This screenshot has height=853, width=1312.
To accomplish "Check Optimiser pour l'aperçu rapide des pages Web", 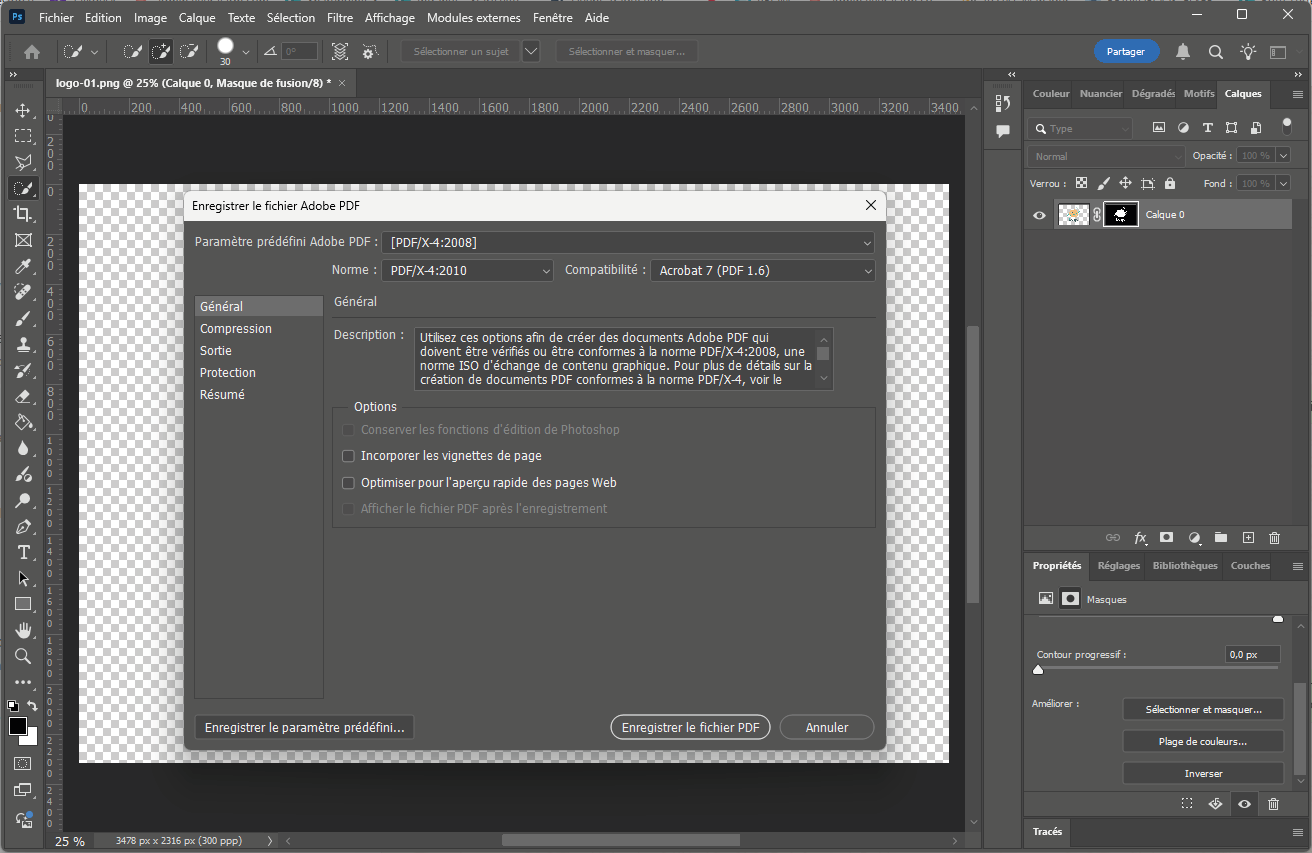I will pyautogui.click(x=349, y=483).
